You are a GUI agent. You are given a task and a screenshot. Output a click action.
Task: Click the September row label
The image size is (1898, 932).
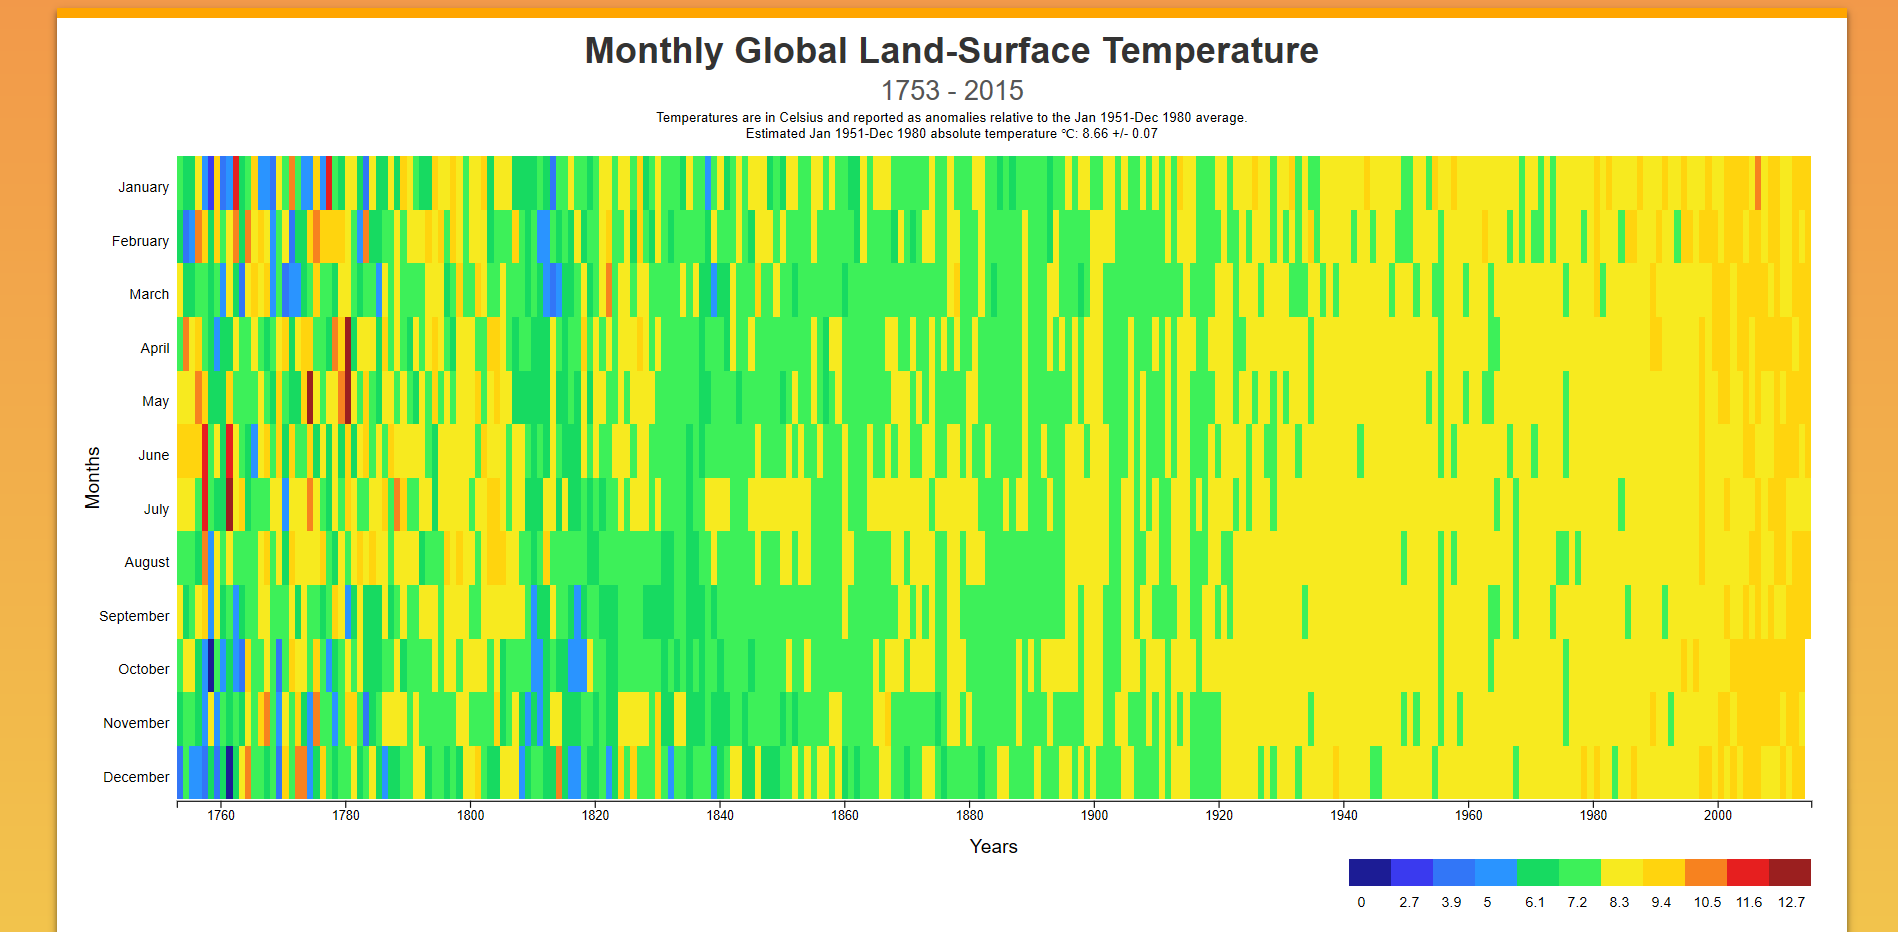point(134,616)
